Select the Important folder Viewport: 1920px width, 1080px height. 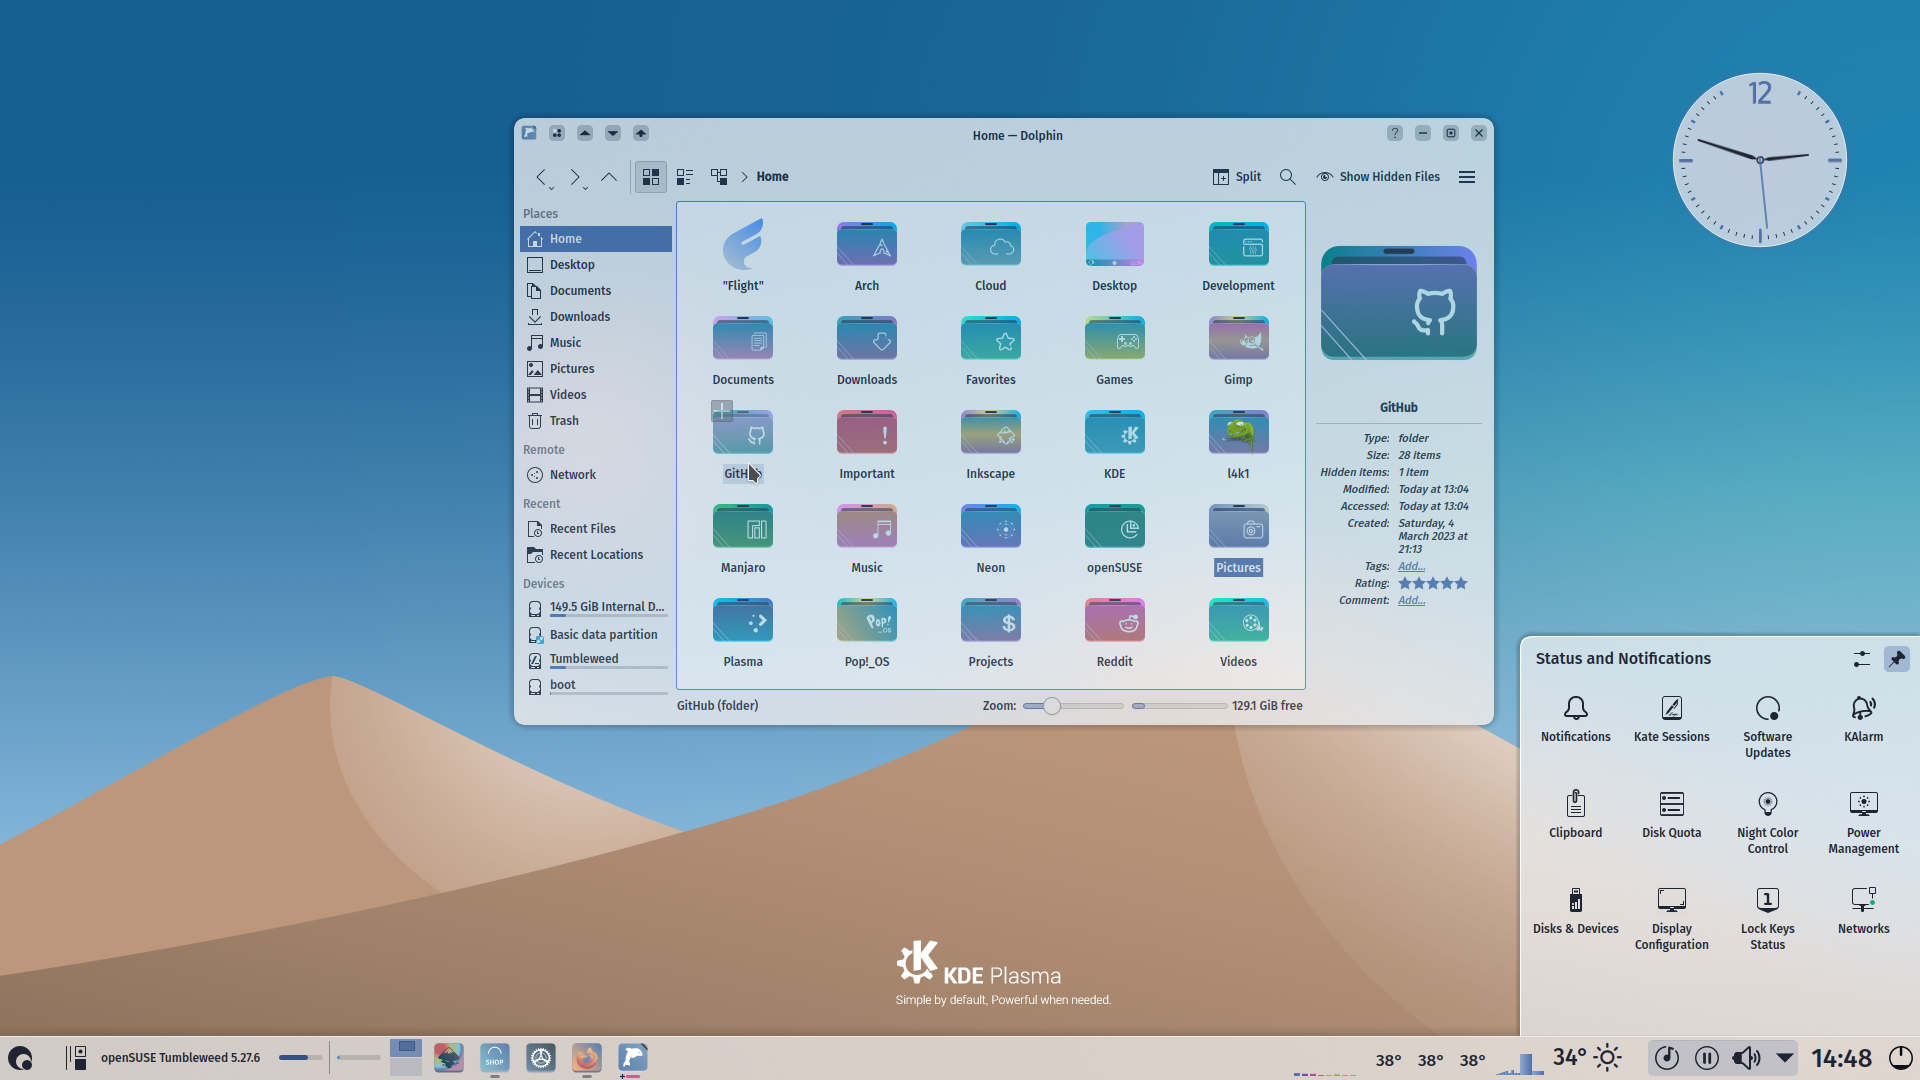pyautogui.click(x=867, y=444)
